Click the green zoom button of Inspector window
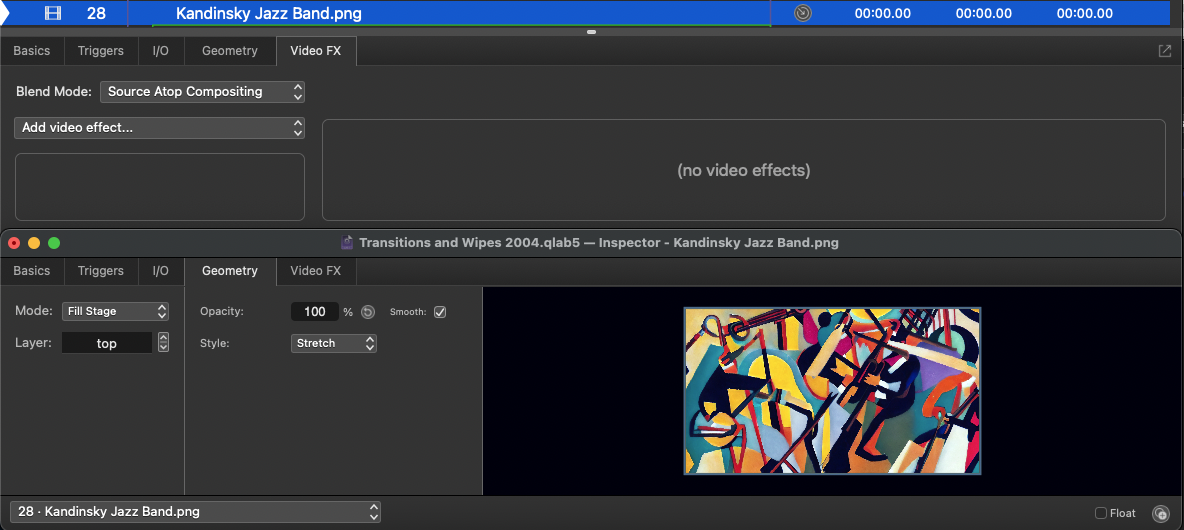The height and width of the screenshot is (530, 1184). coord(54,242)
